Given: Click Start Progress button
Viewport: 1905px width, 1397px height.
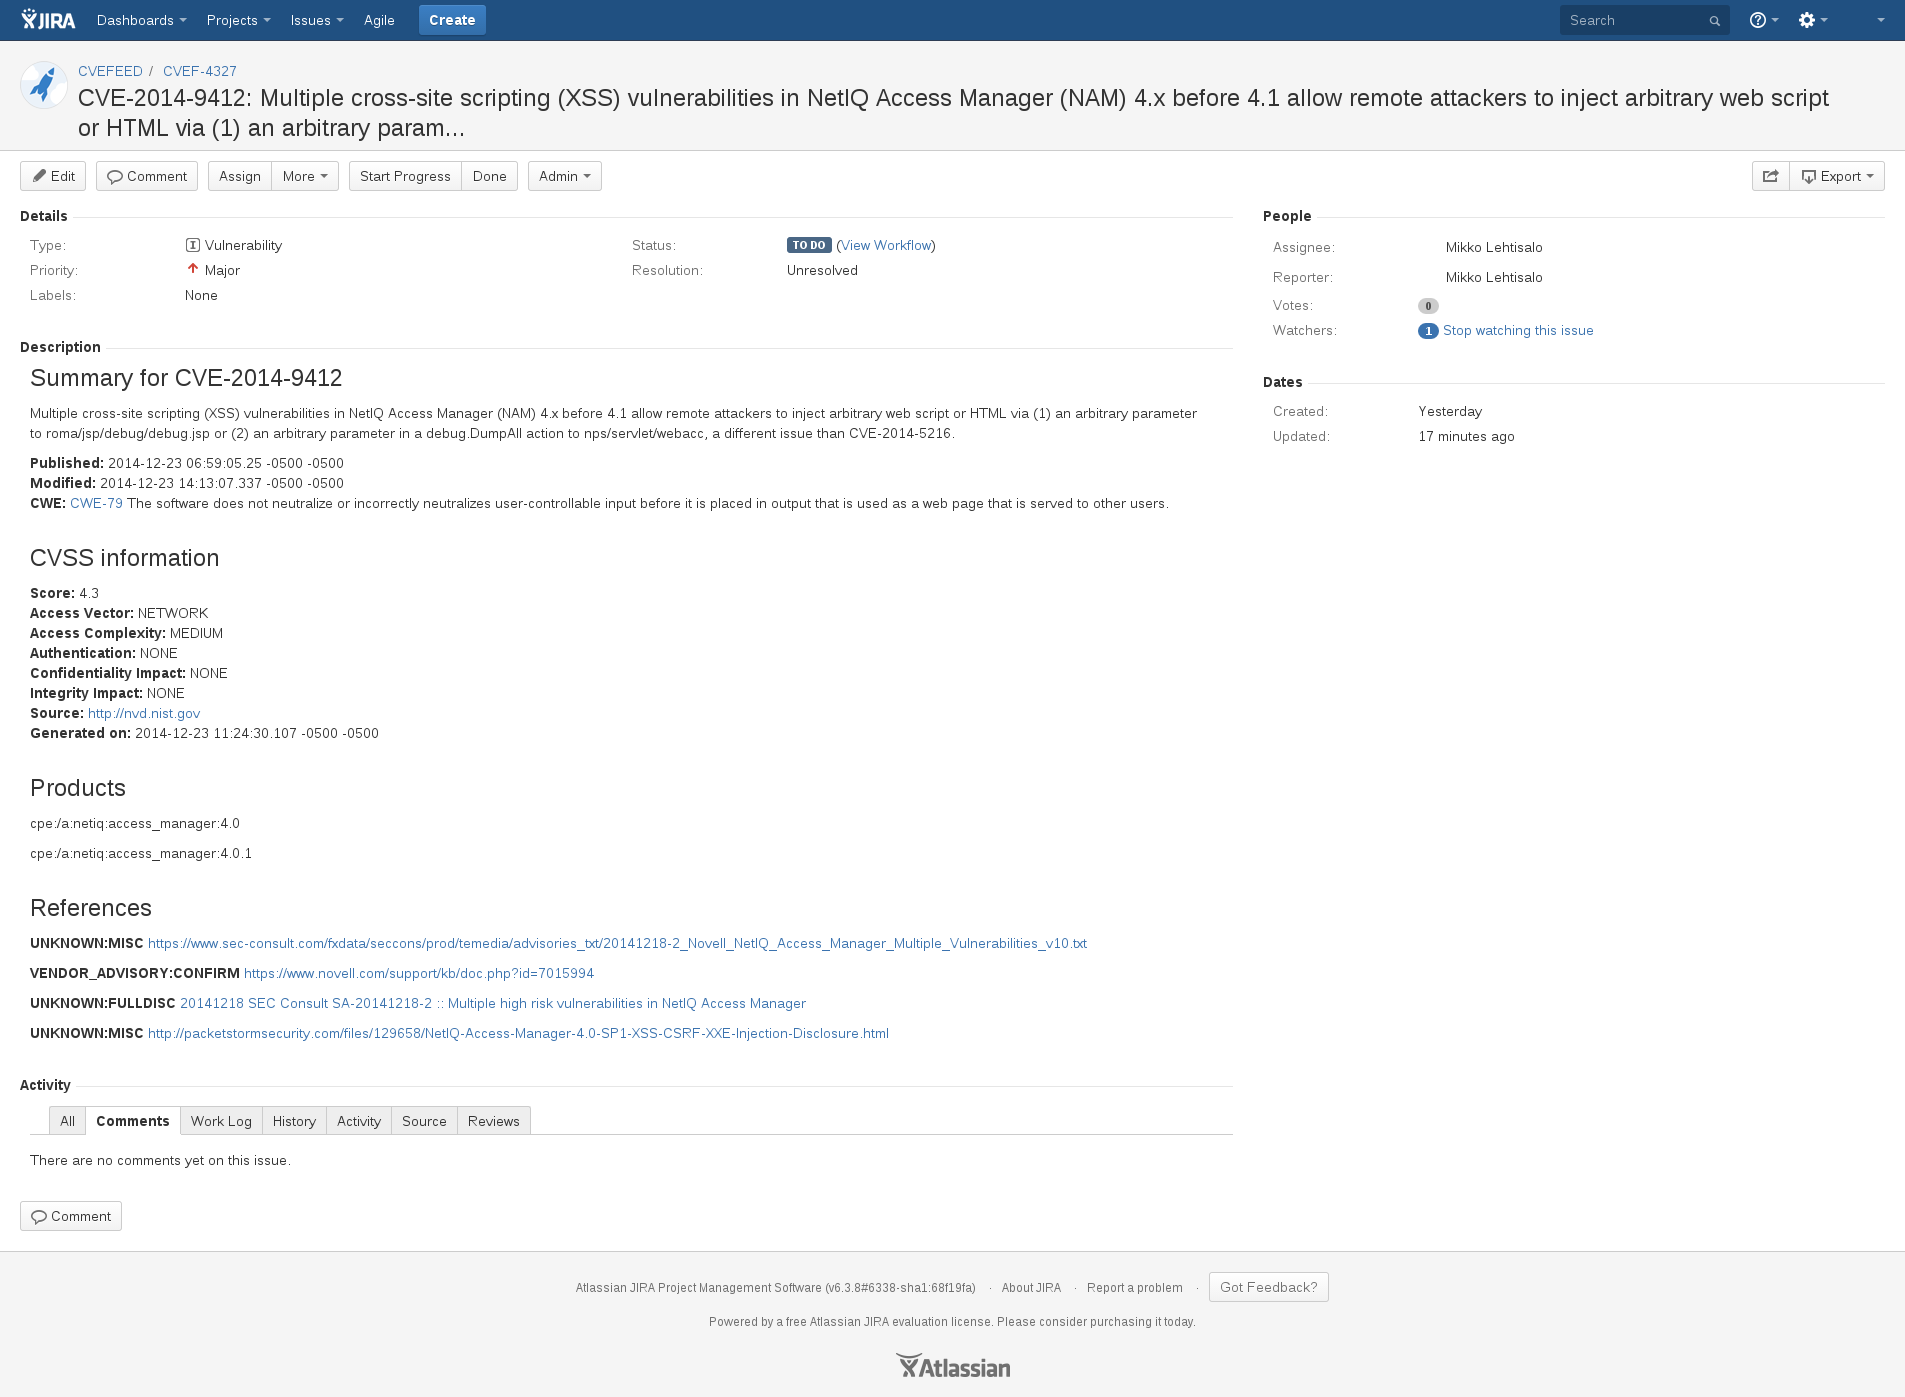Looking at the screenshot, I should [405, 176].
